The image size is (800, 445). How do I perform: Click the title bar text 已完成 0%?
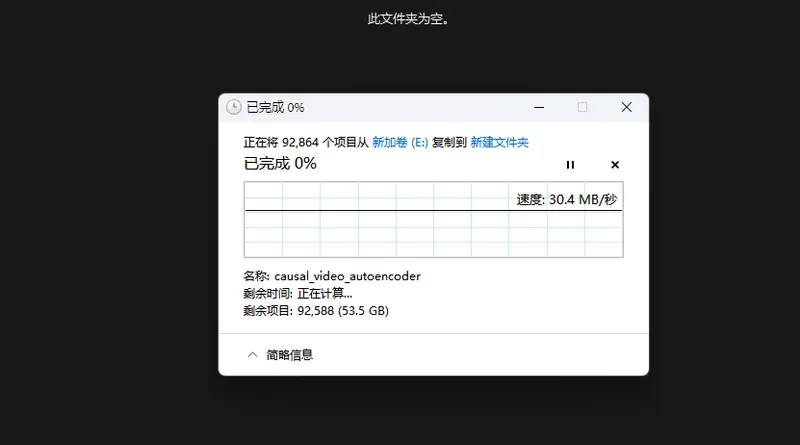275,107
